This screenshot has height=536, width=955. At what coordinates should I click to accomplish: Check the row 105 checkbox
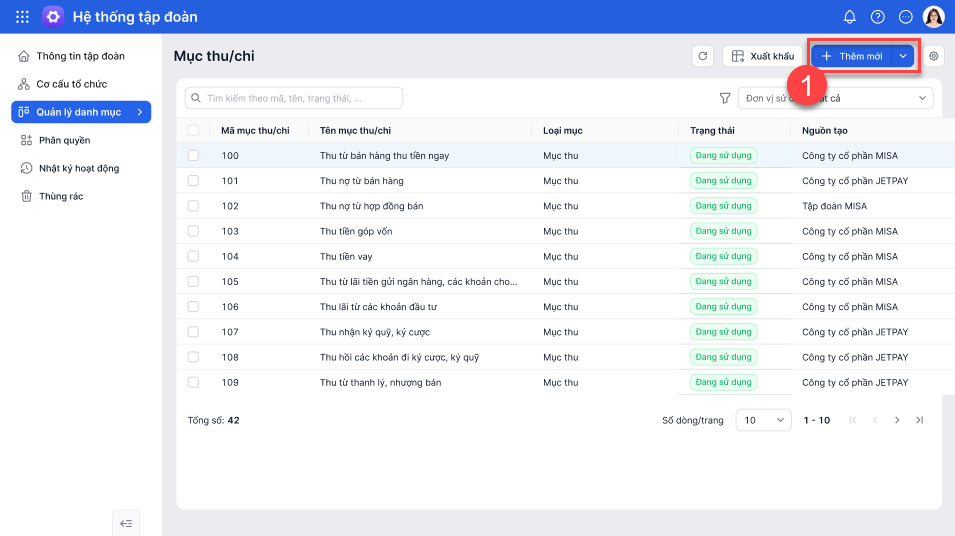pos(193,281)
